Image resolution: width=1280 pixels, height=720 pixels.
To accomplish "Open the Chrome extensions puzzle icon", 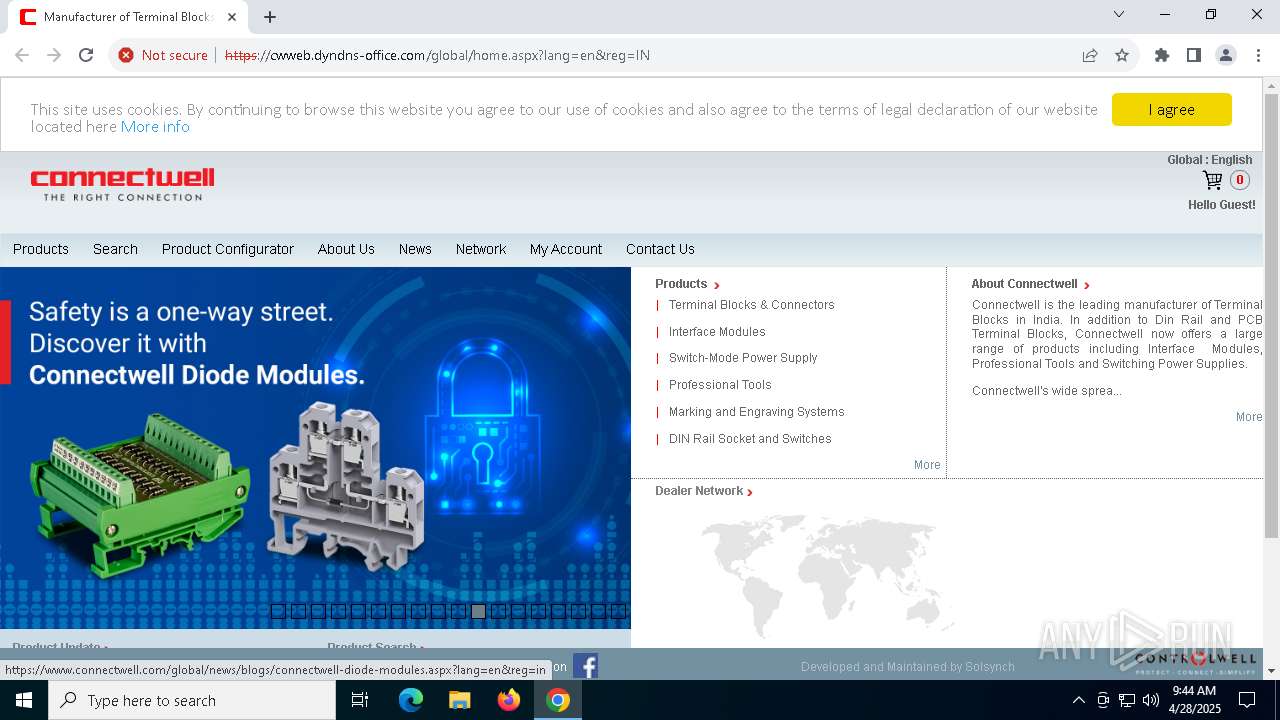I will pos(1161,55).
